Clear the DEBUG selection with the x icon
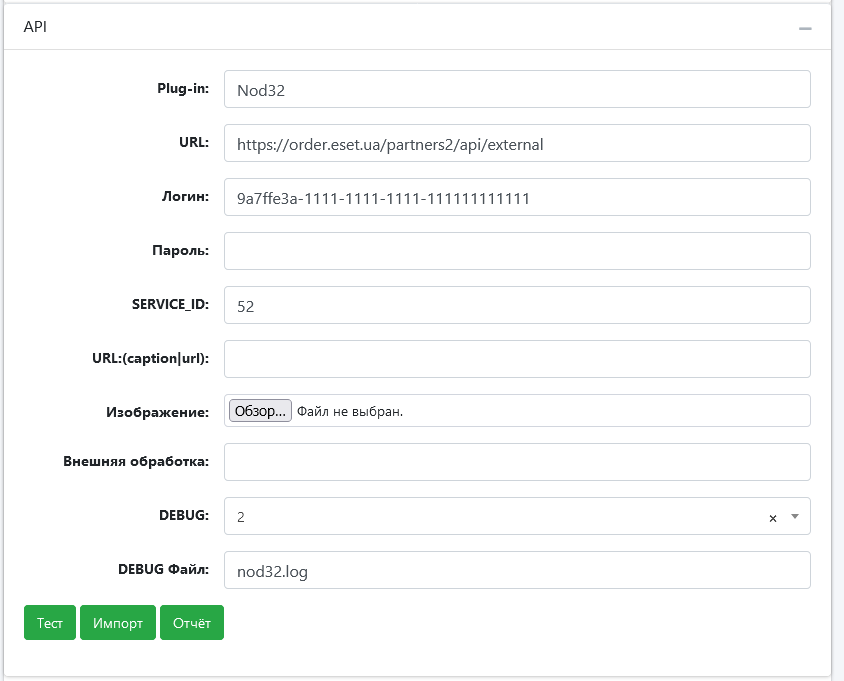 point(772,518)
